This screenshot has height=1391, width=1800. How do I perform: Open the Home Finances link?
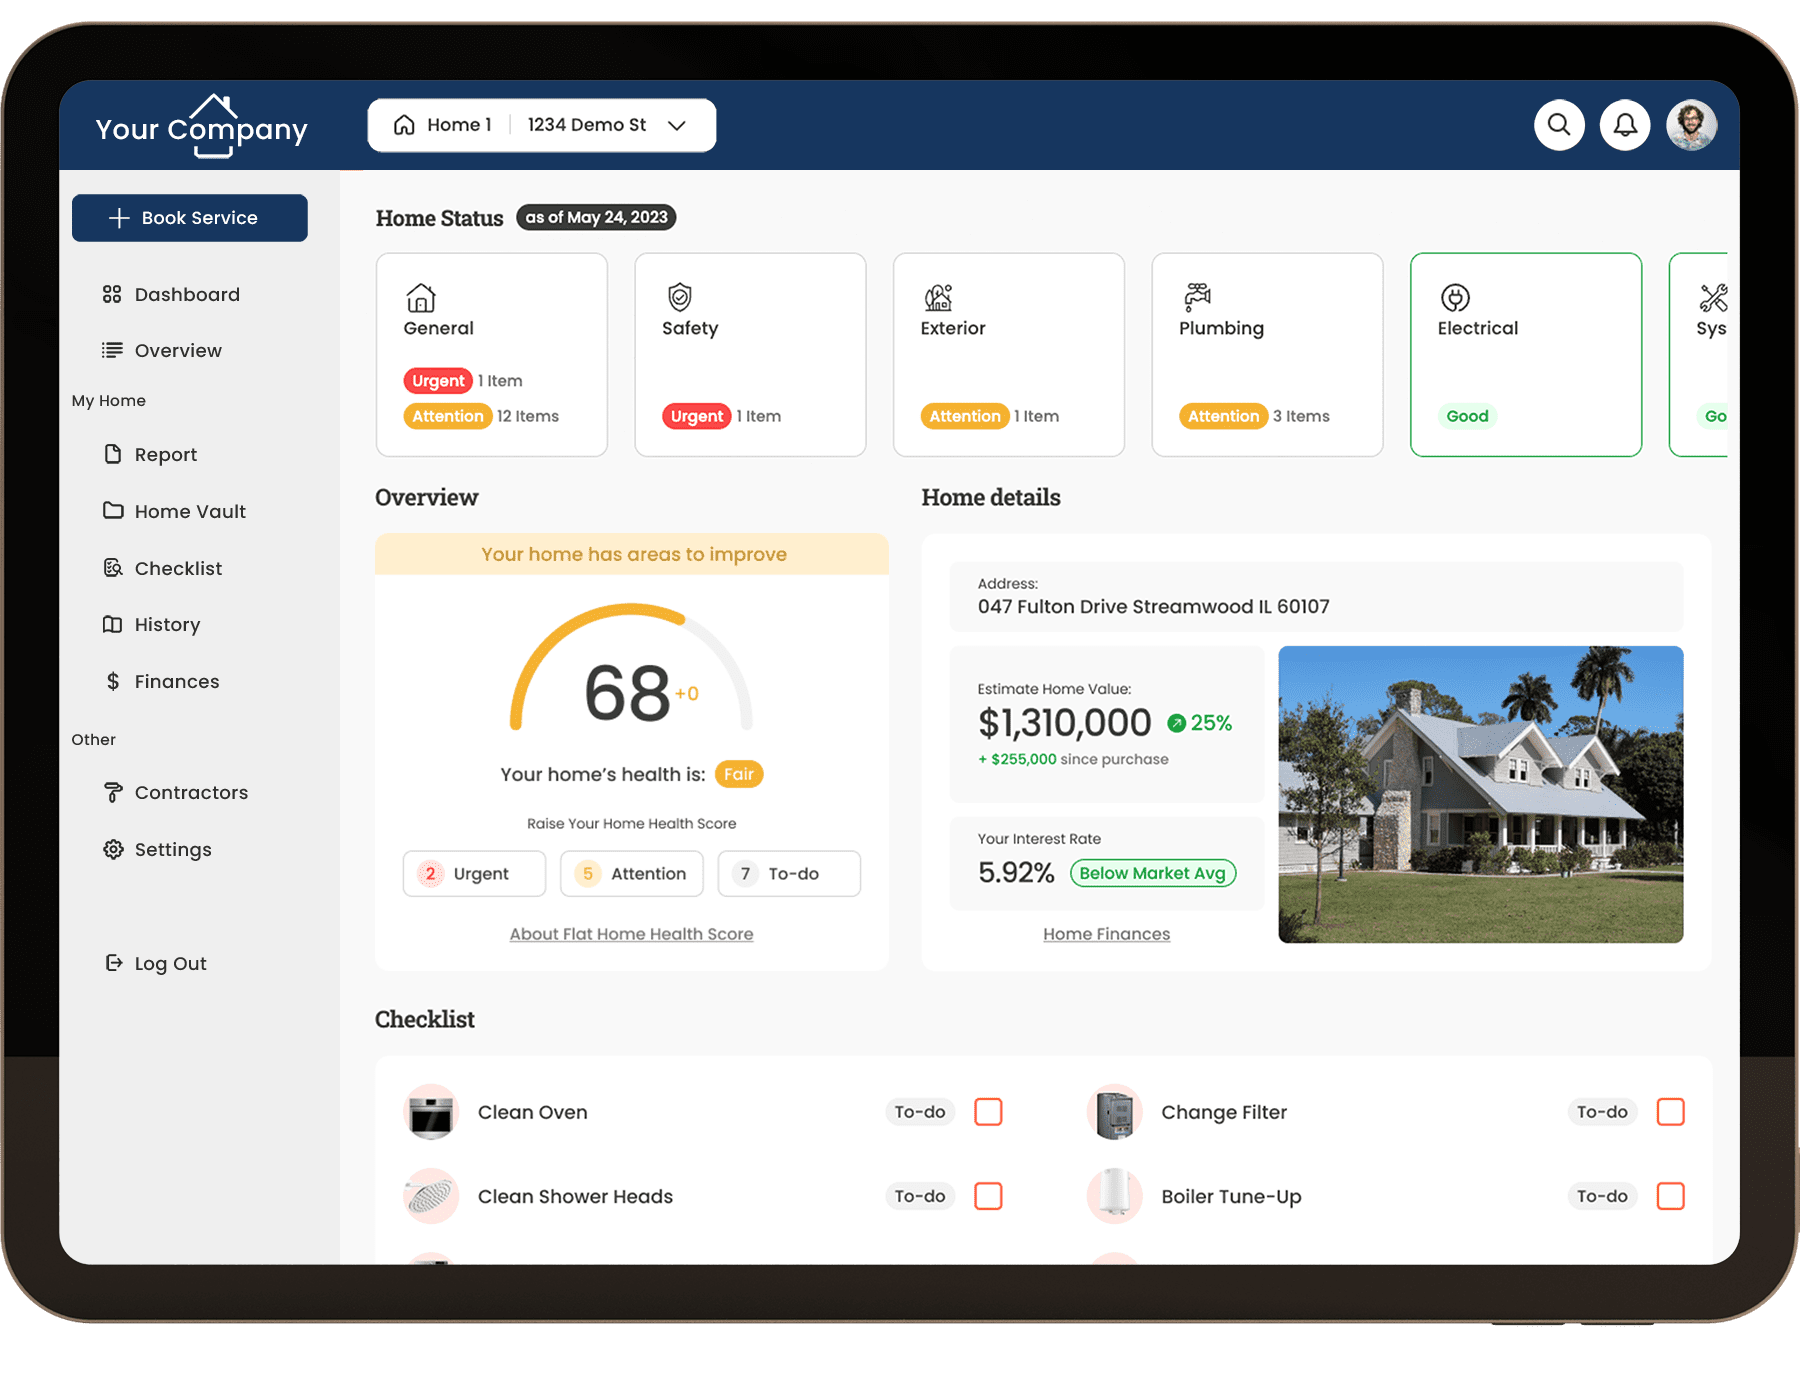(x=1106, y=934)
